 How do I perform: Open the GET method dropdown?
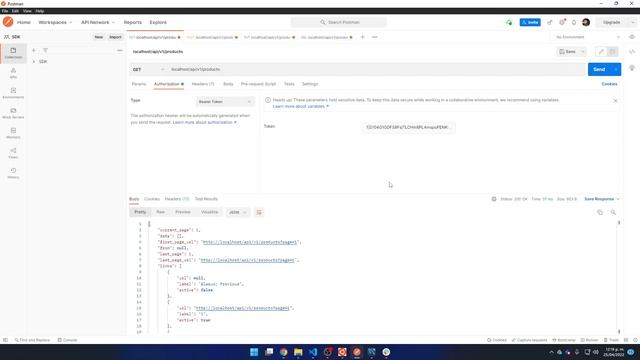[148, 69]
